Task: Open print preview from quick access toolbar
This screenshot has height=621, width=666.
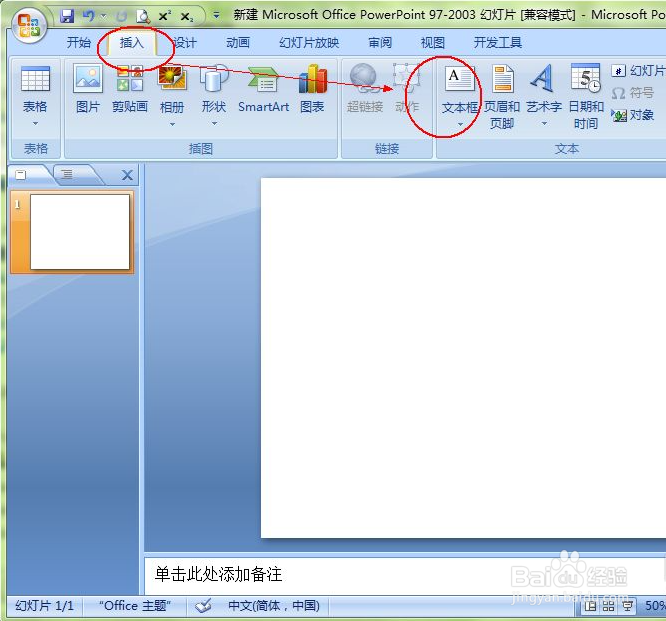Action: pyautogui.click(x=143, y=17)
